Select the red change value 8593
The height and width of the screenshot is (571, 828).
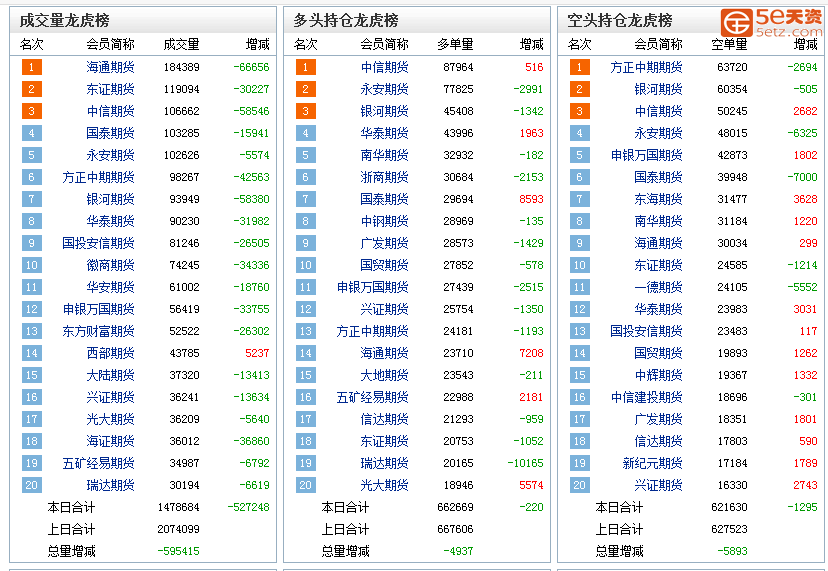coord(531,199)
